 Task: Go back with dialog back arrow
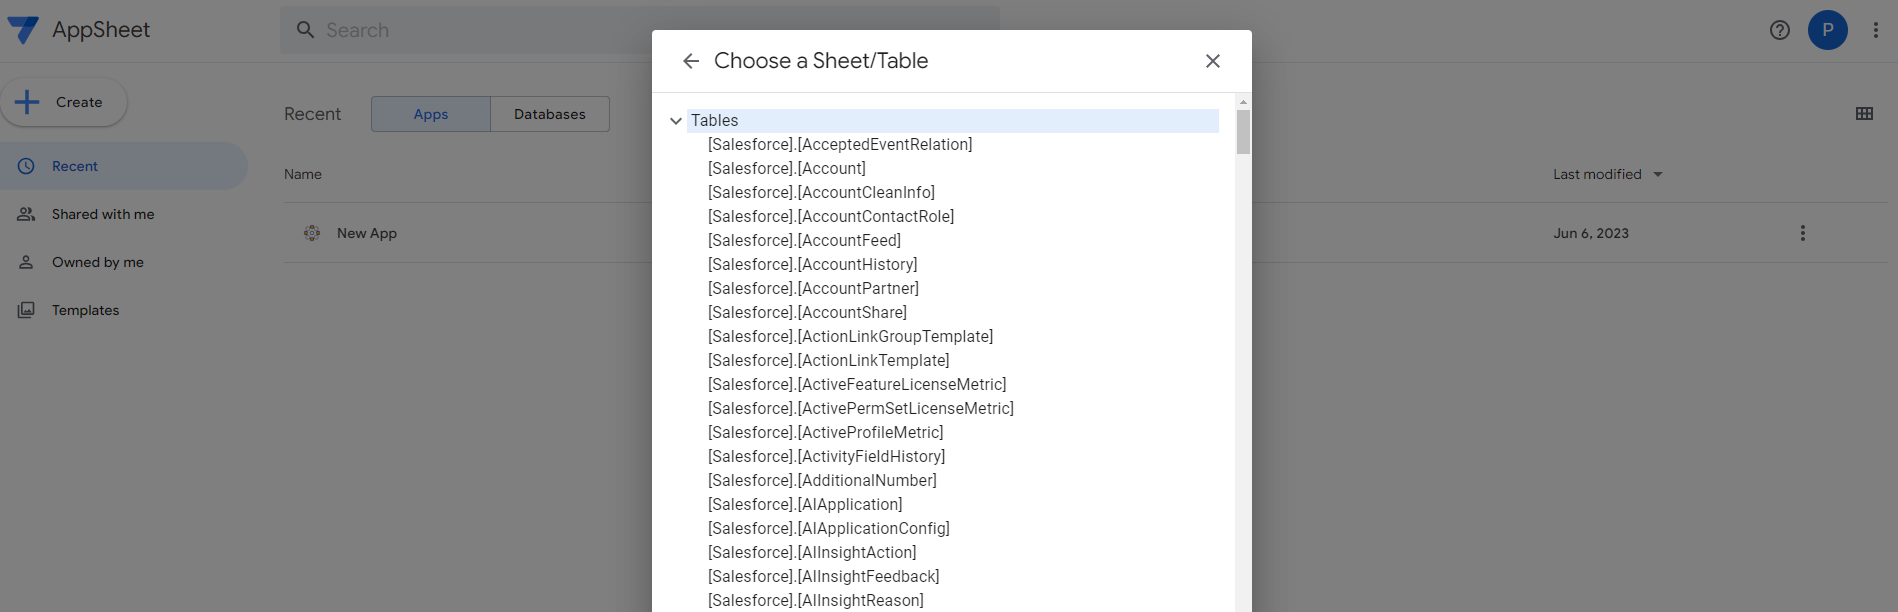691,61
